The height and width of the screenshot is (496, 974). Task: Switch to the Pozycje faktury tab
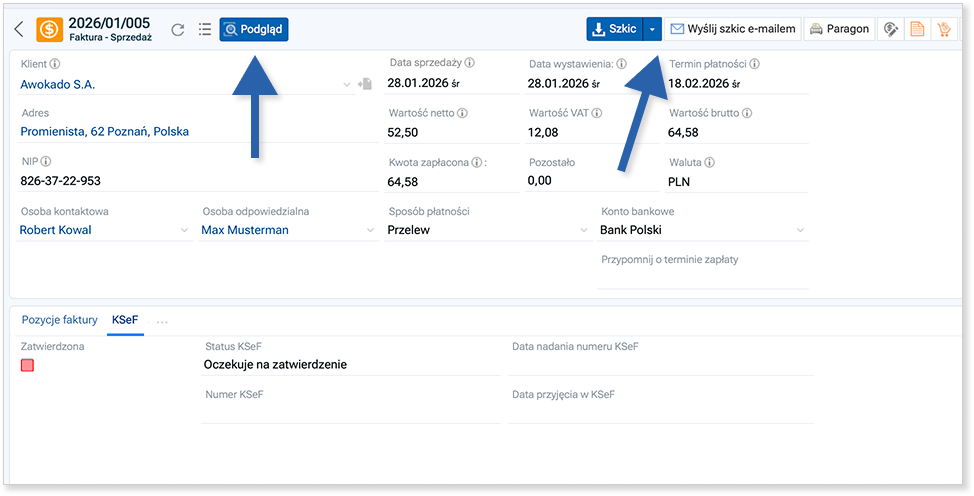(x=59, y=320)
